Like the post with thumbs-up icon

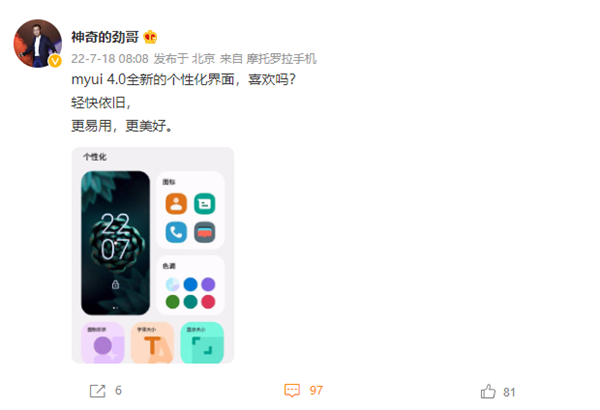(488, 392)
